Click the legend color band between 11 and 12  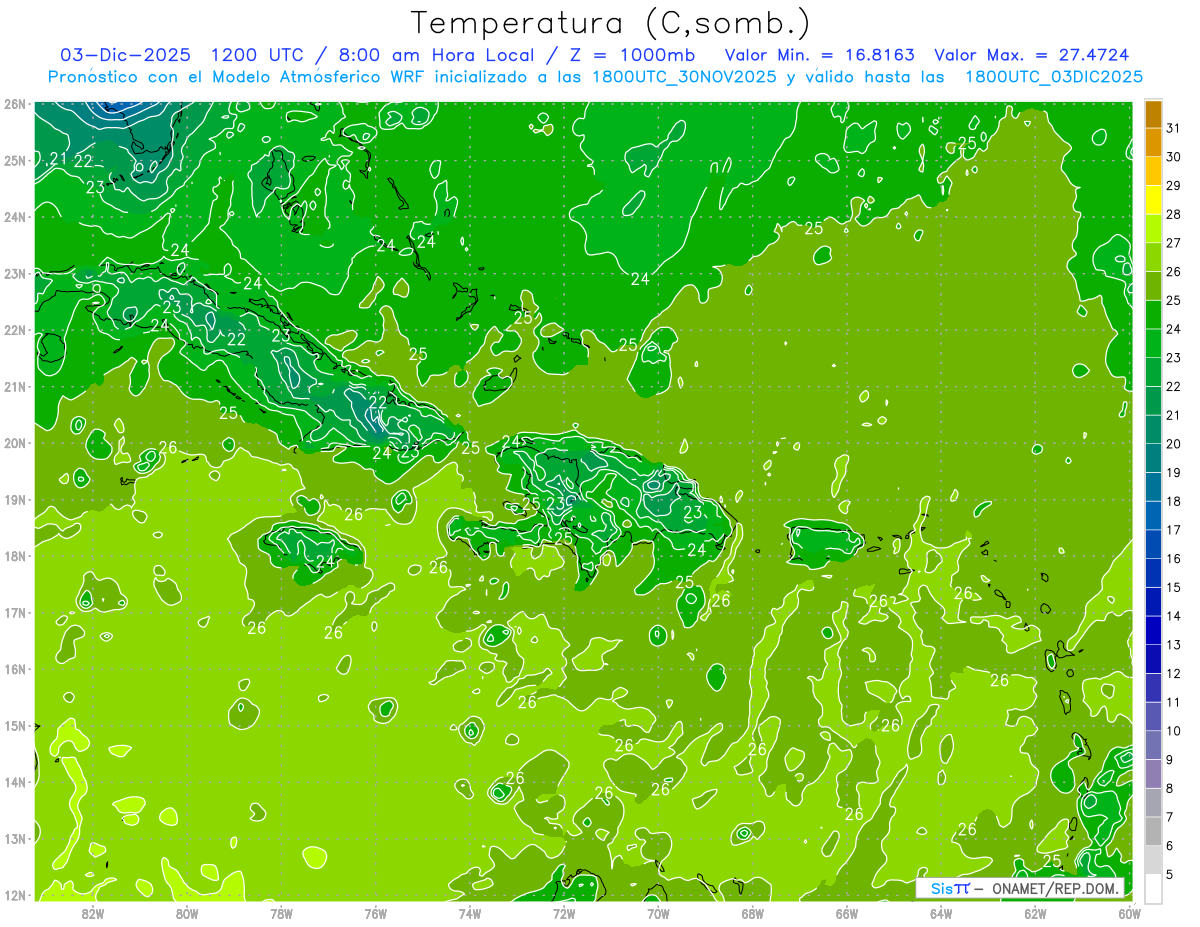(1153, 688)
